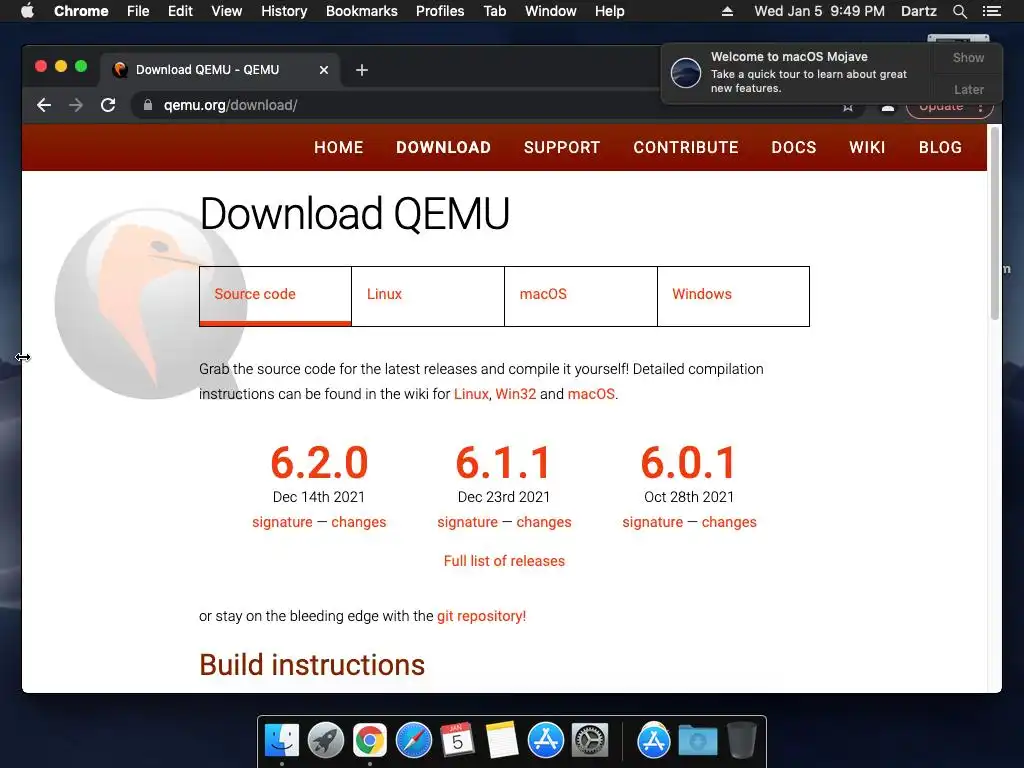Open CONTRIBUTE in site navigation
Viewport: 1024px width, 768px height.
tap(686, 148)
